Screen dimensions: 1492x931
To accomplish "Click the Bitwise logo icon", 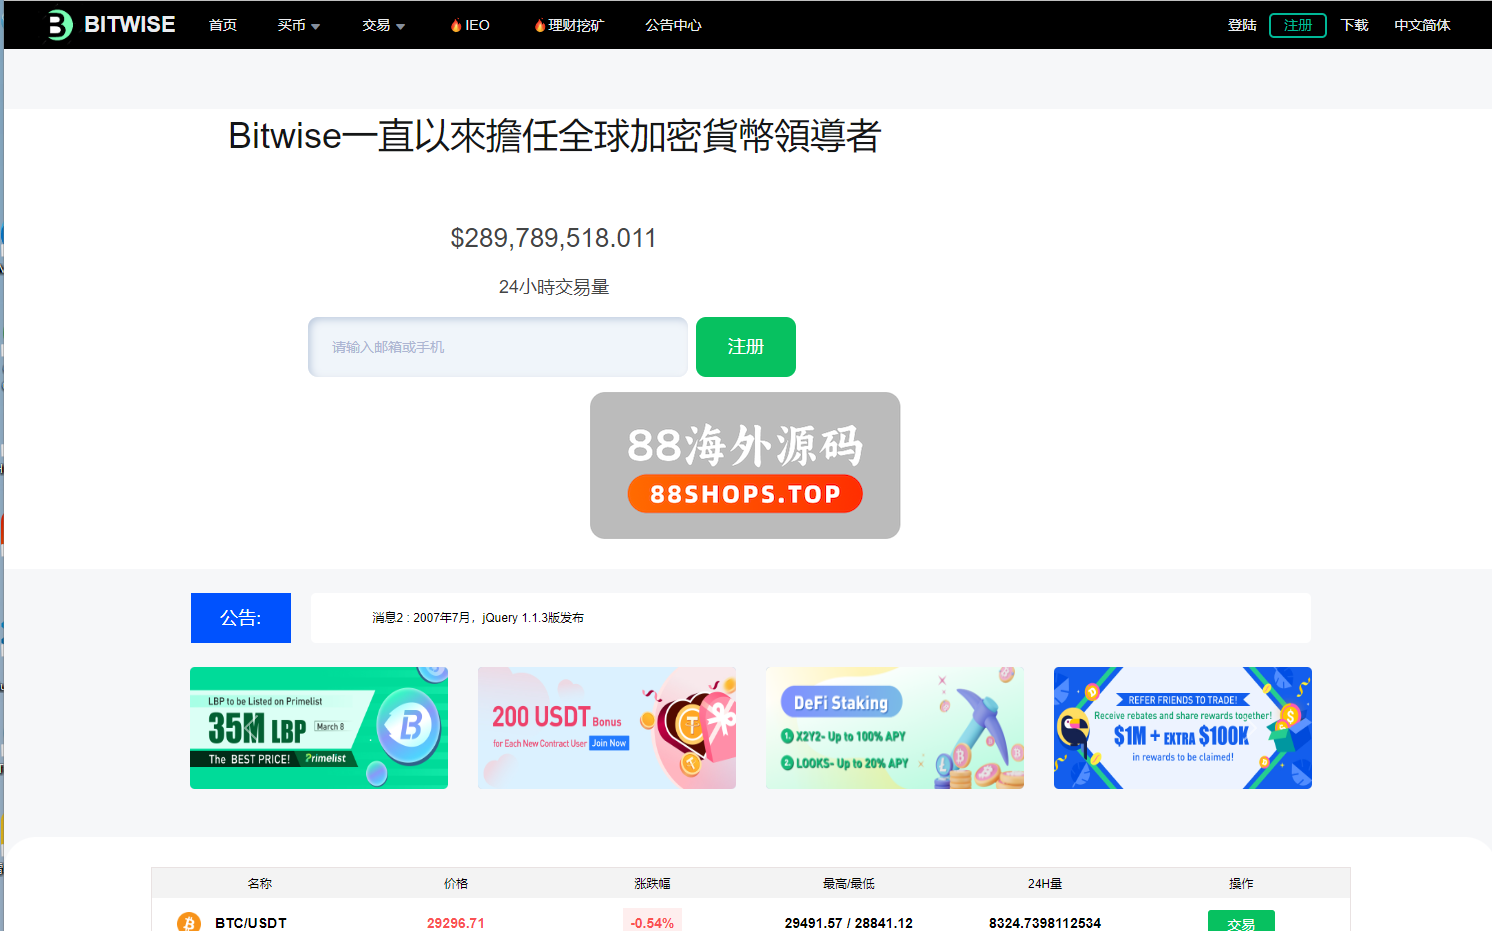I will 60,25.
